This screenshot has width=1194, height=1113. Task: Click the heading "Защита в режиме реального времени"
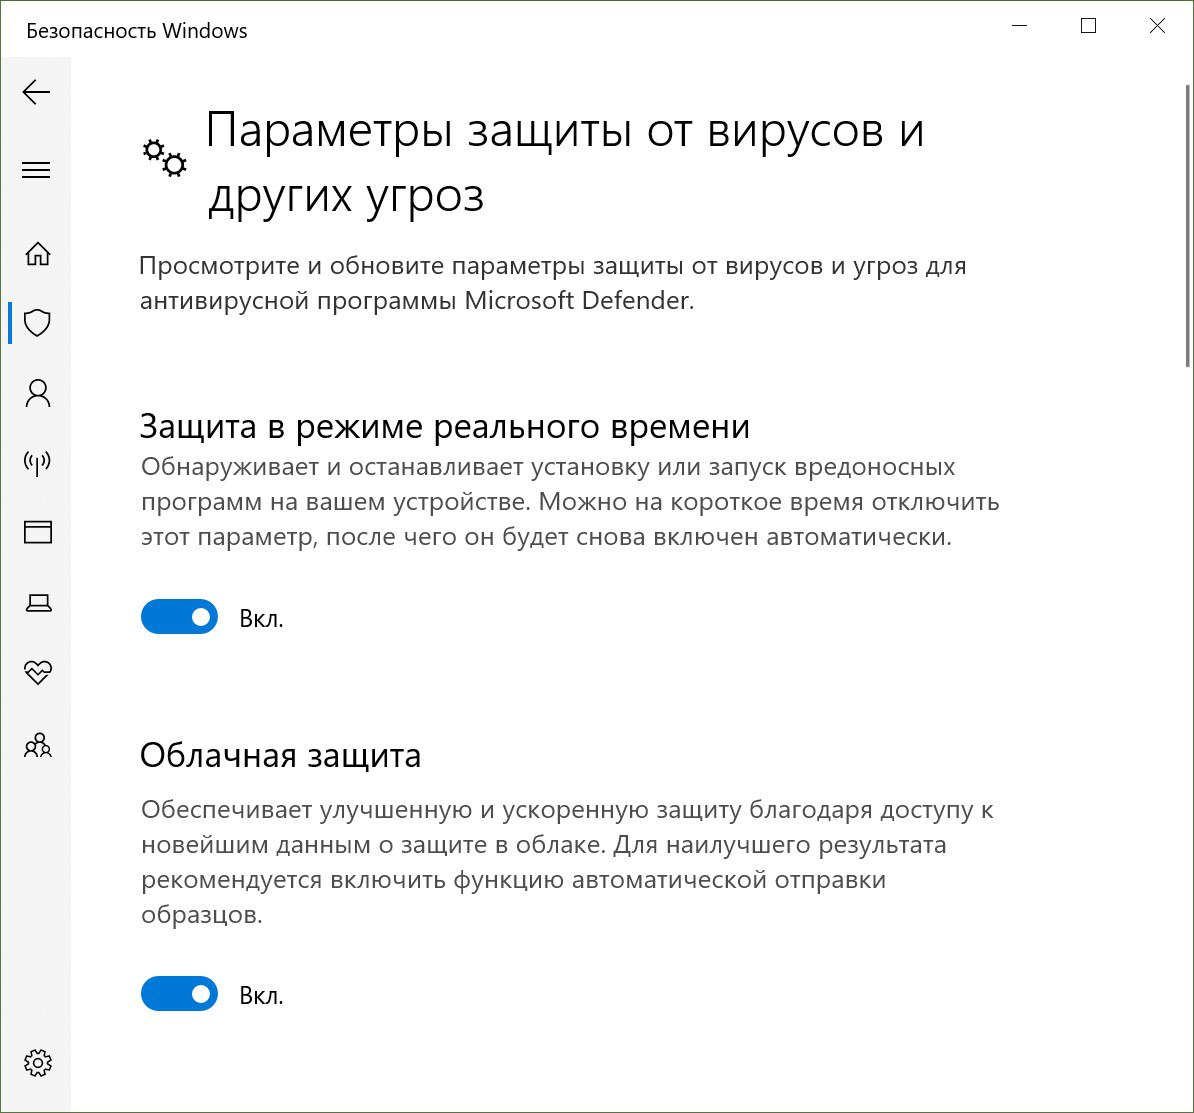[445, 426]
